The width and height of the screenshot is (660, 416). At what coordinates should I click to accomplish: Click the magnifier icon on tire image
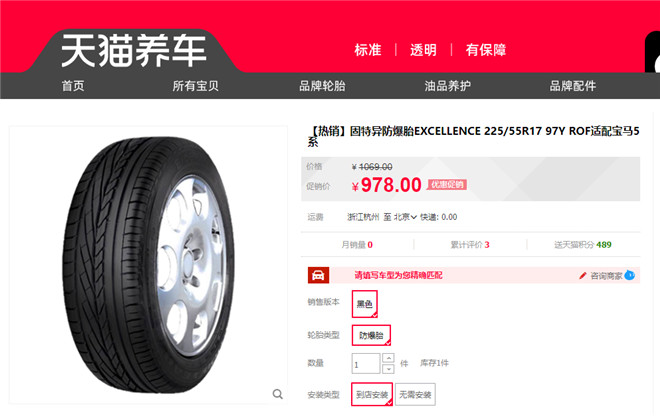[277, 394]
